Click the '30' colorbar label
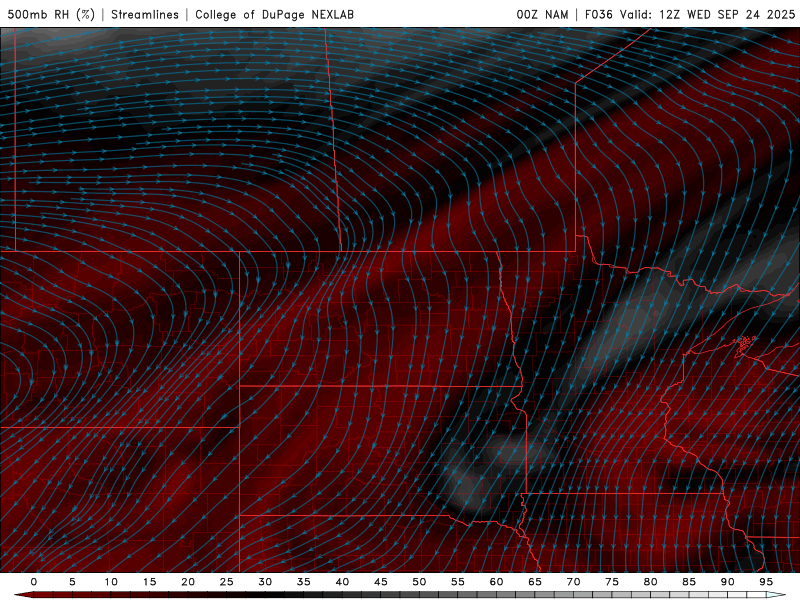The image size is (800, 600). (265, 582)
